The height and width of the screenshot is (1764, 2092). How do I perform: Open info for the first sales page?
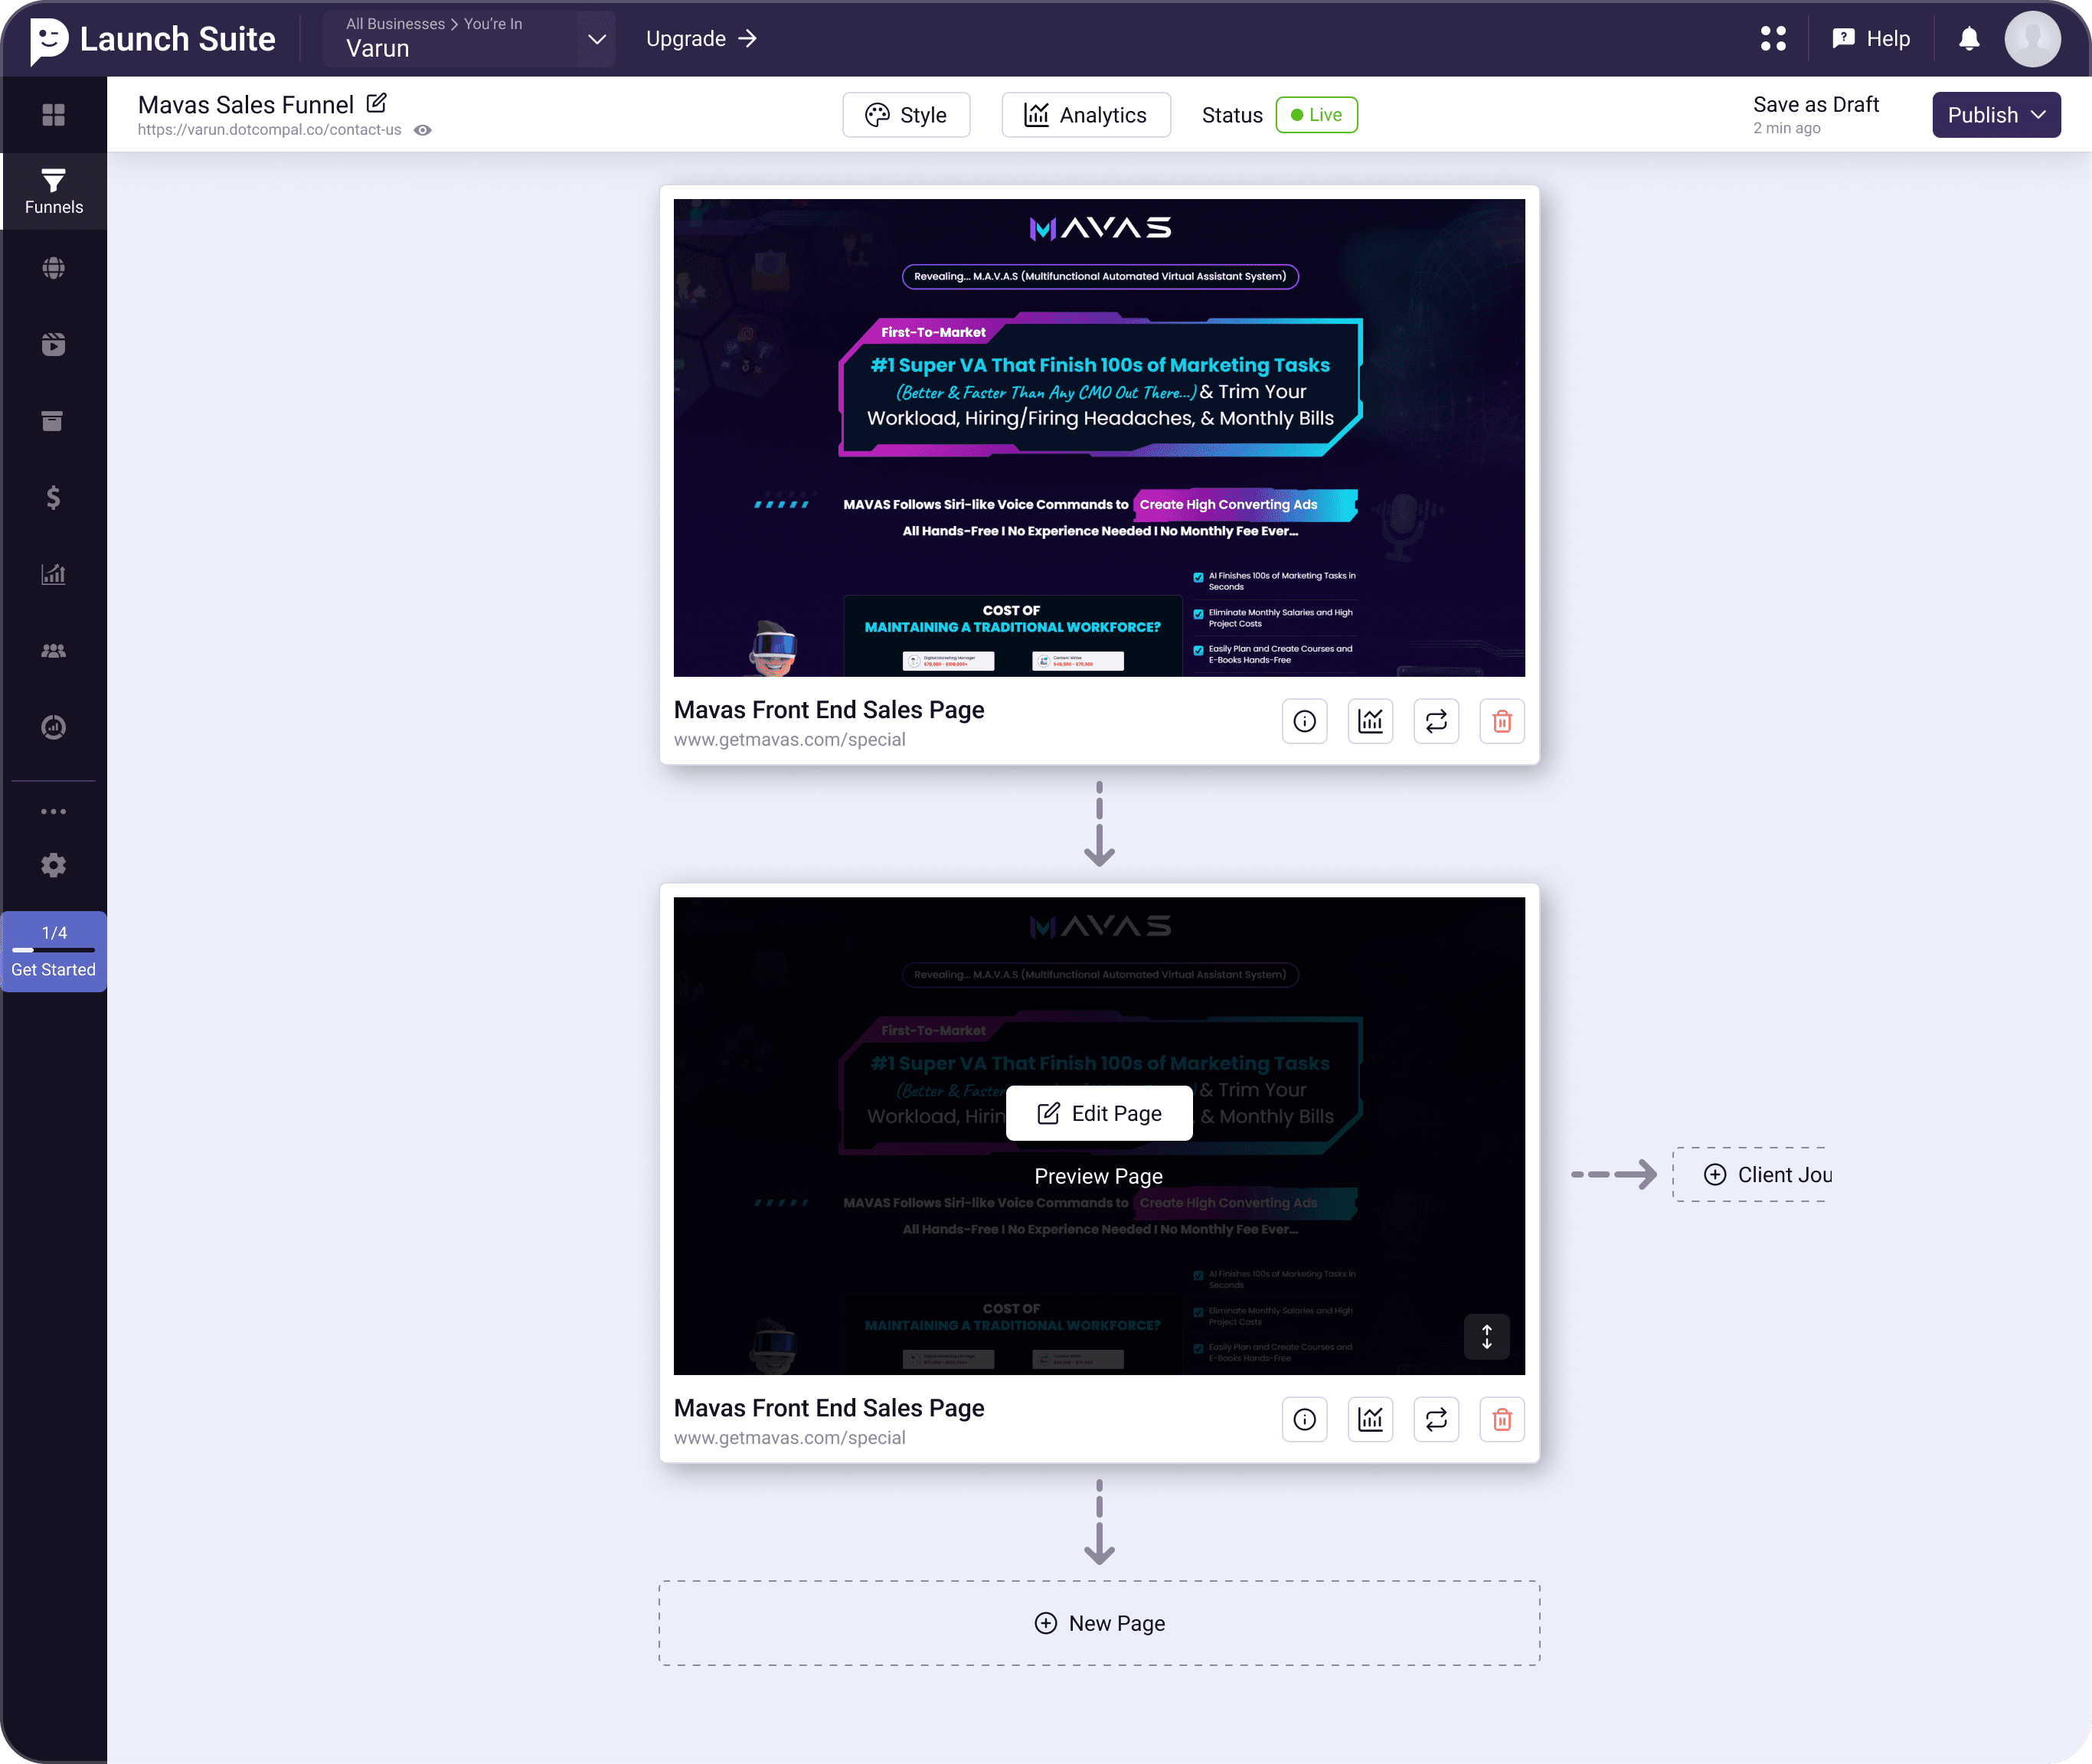1304,721
